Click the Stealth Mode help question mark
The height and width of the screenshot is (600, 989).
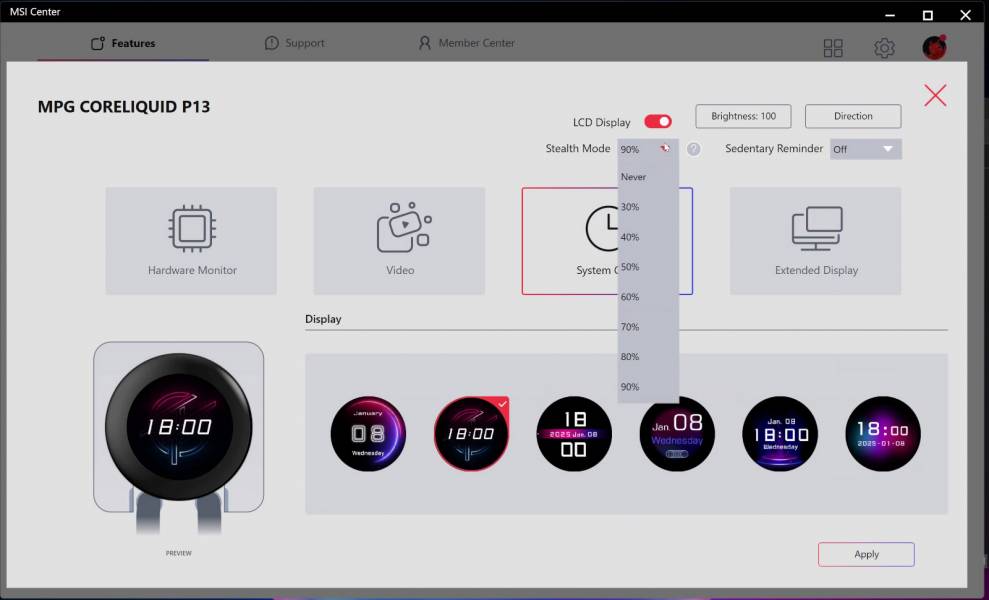click(693, 149)
